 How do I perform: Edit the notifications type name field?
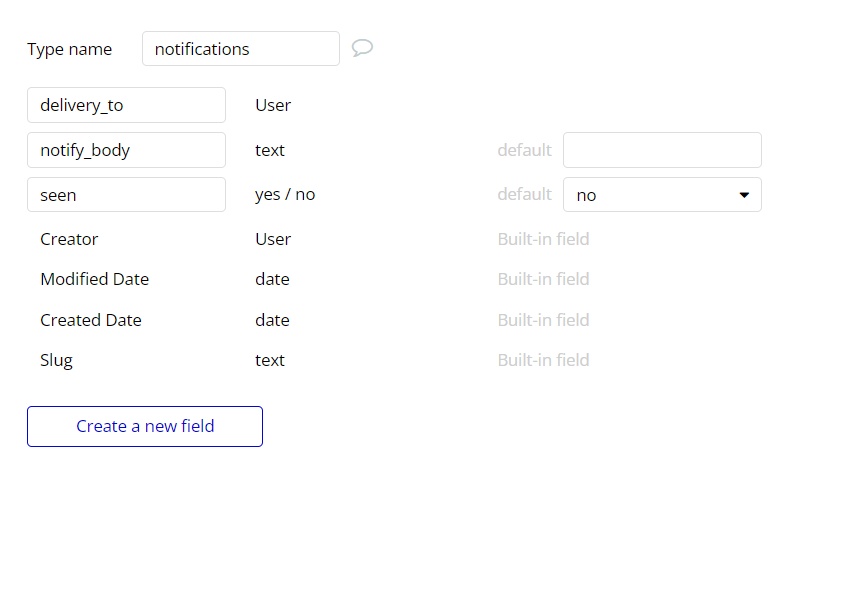(x=240, y=49)
